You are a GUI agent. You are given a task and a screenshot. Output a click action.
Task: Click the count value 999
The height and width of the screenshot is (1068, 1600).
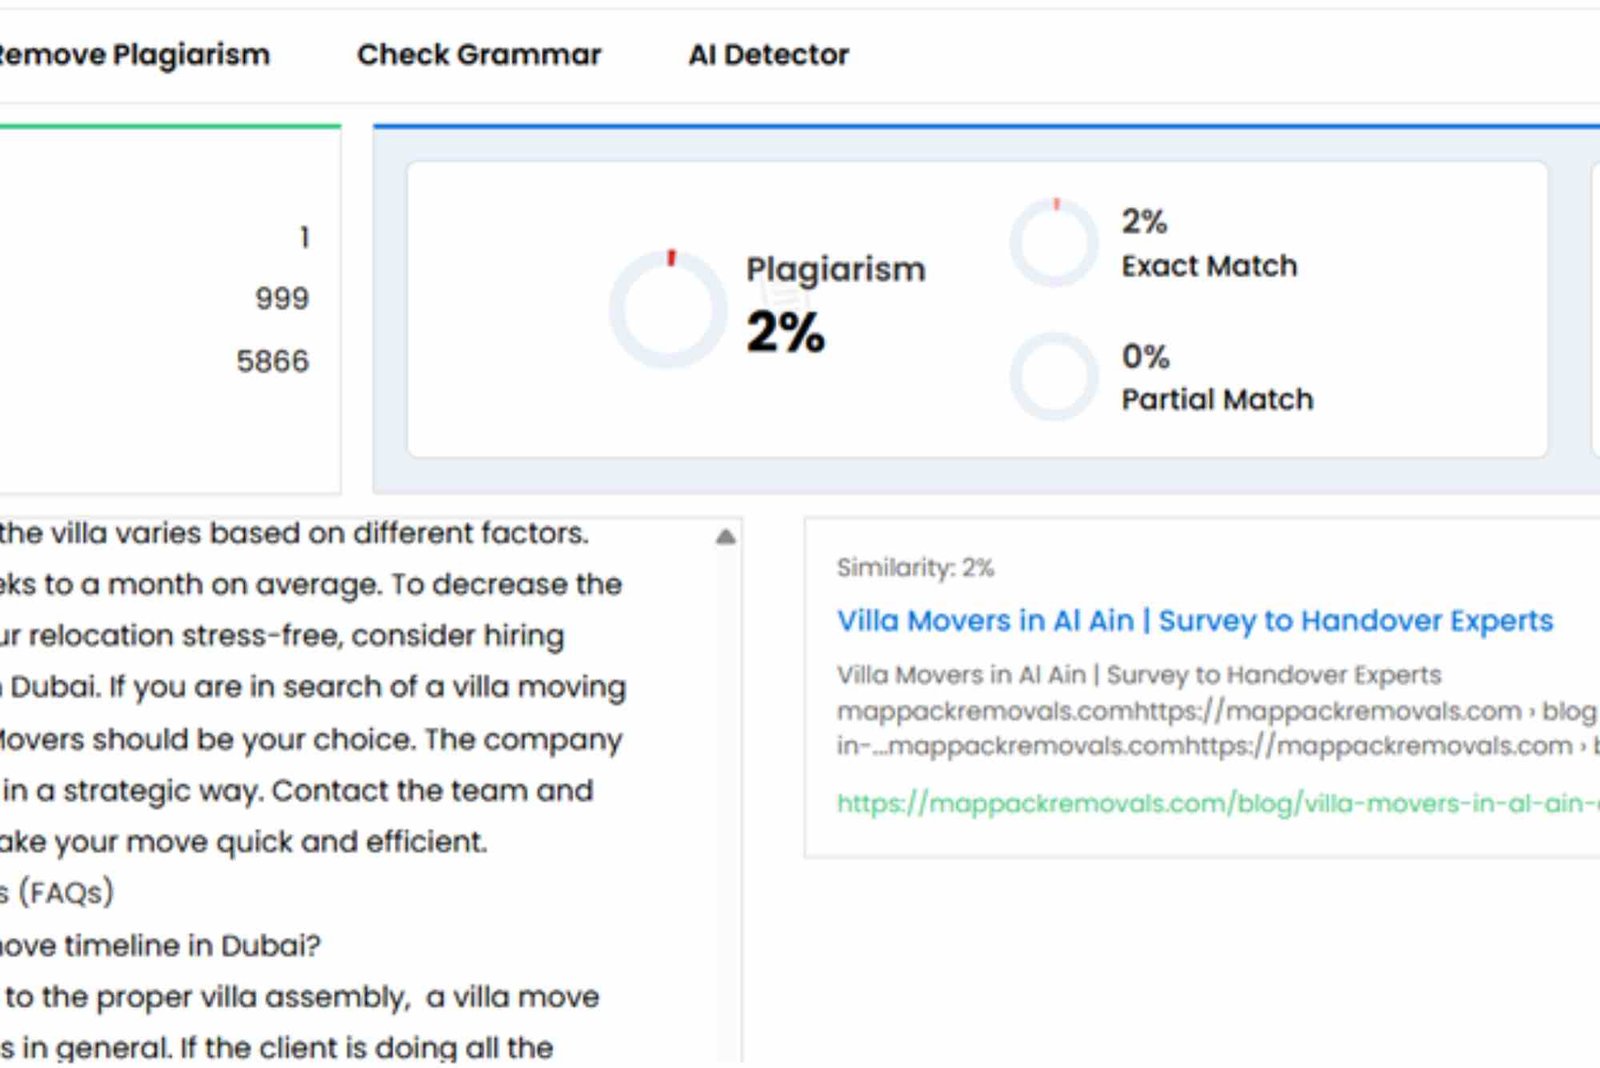click(x=282, y=298)
